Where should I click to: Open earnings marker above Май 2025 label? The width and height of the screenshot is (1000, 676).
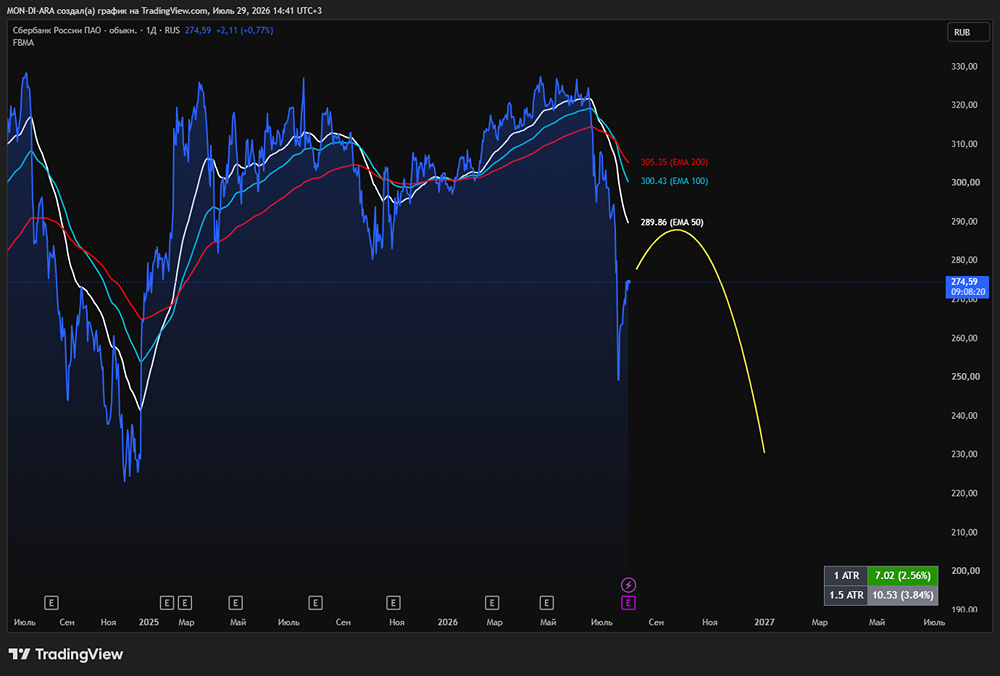click(235, 603)
